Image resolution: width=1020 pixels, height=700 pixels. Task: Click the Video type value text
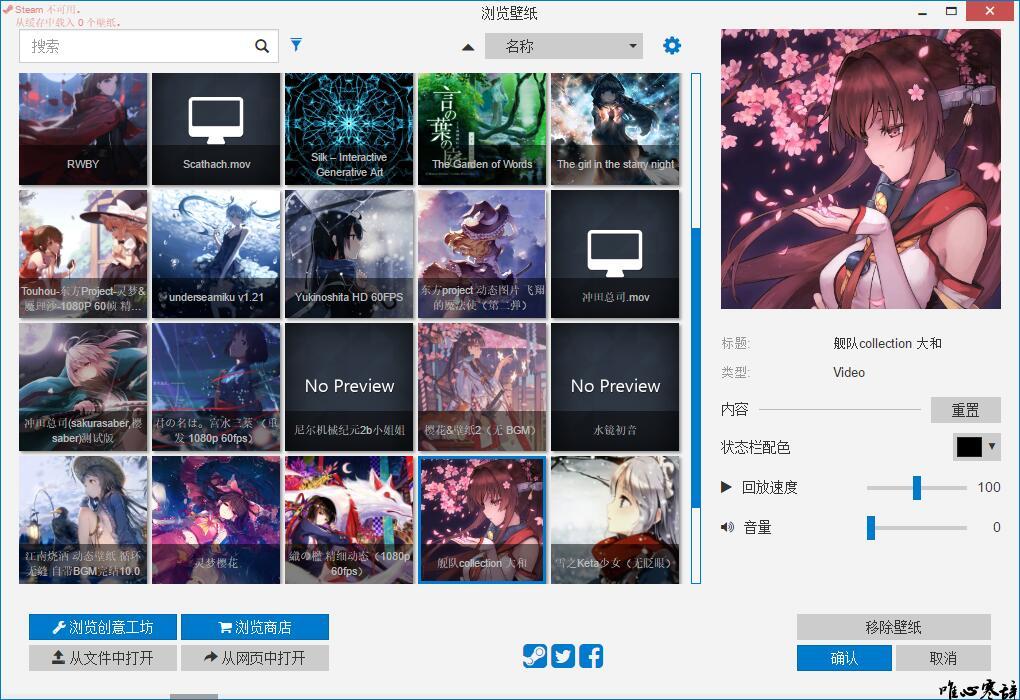click(849, 372)
